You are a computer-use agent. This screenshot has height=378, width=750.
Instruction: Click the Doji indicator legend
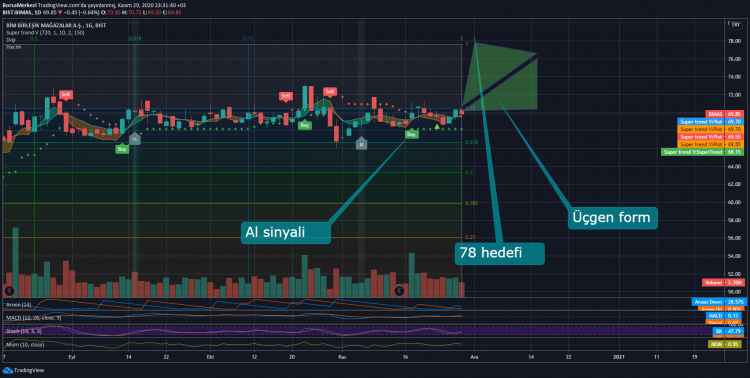coord(11,40)
